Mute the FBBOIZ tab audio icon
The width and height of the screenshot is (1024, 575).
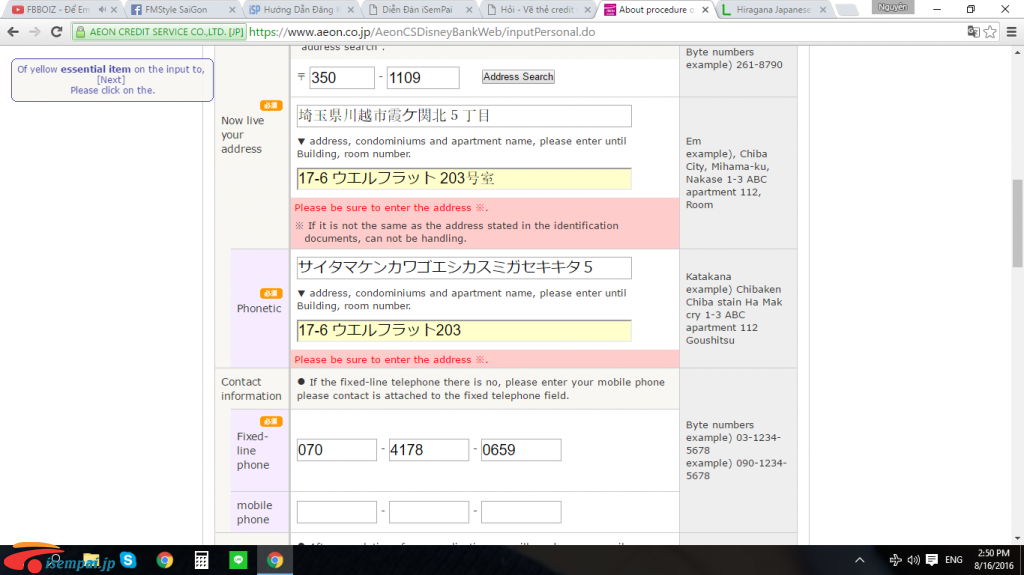tap(102, 10)
